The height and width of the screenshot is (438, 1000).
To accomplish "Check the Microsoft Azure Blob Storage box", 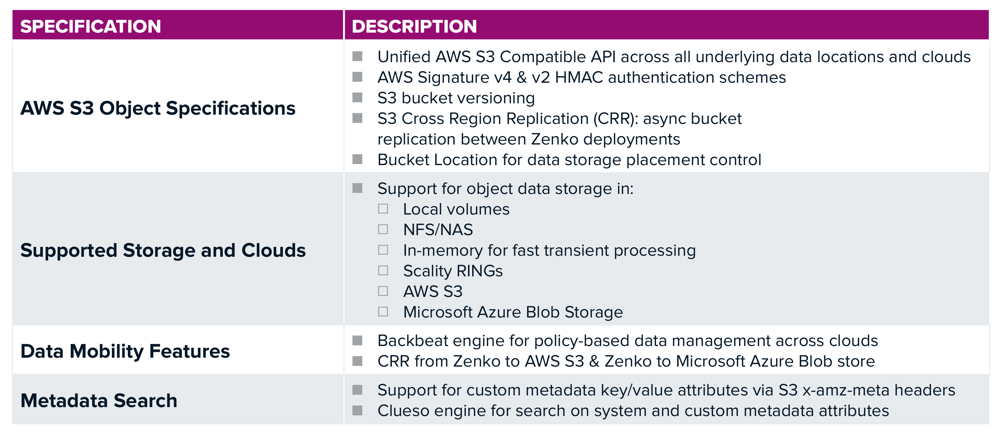I will [383, 312].
